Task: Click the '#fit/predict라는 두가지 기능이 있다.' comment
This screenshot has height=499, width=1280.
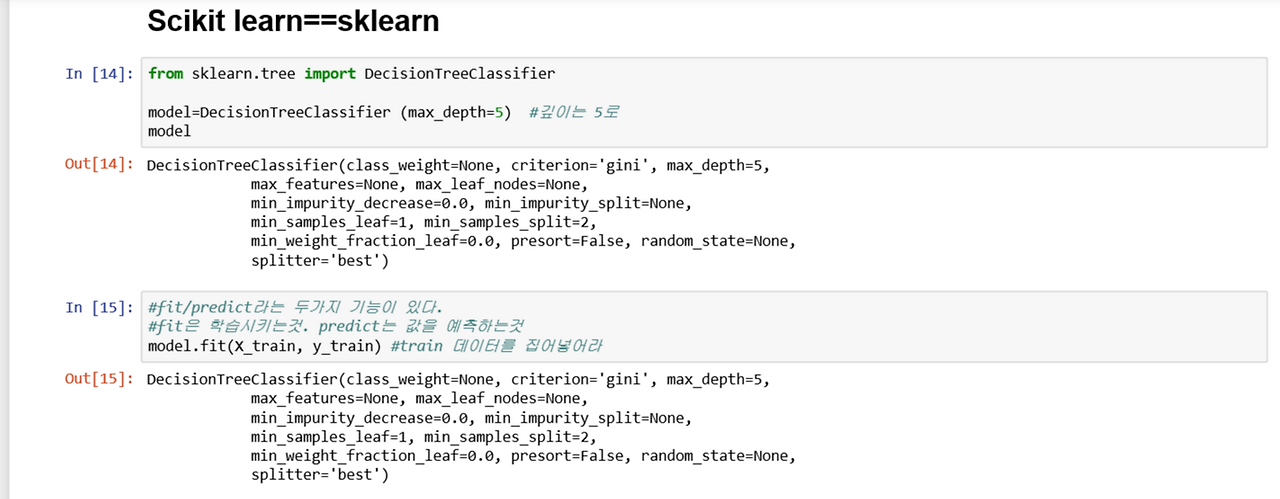Action: (x=295, y=307)
